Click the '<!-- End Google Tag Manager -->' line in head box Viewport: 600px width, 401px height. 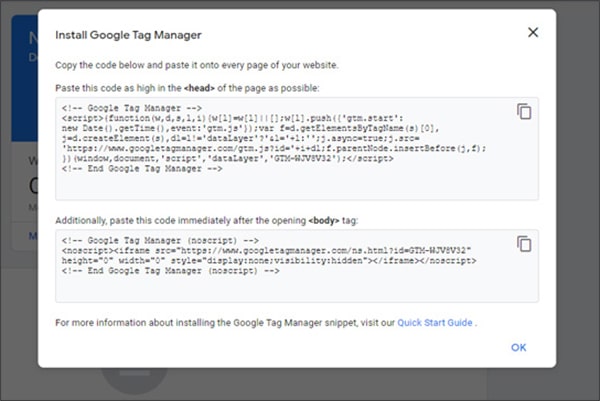point(142,169)
